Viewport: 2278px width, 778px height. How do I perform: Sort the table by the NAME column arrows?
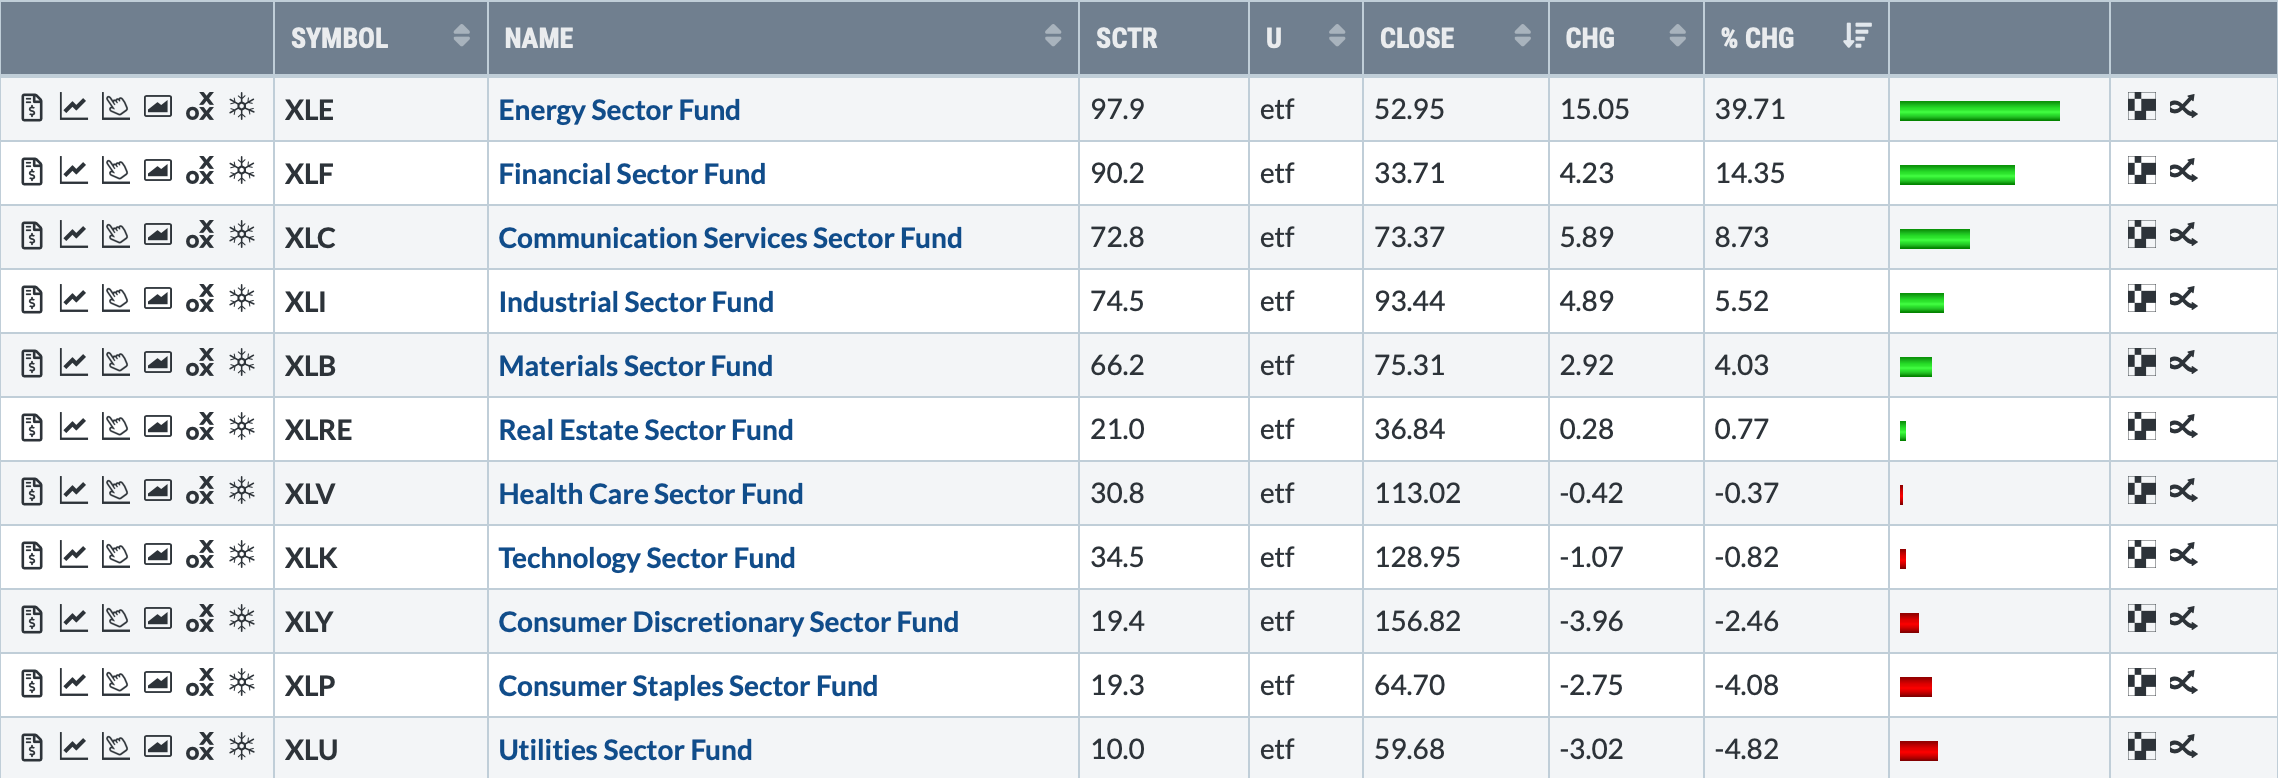[1052, 37]
